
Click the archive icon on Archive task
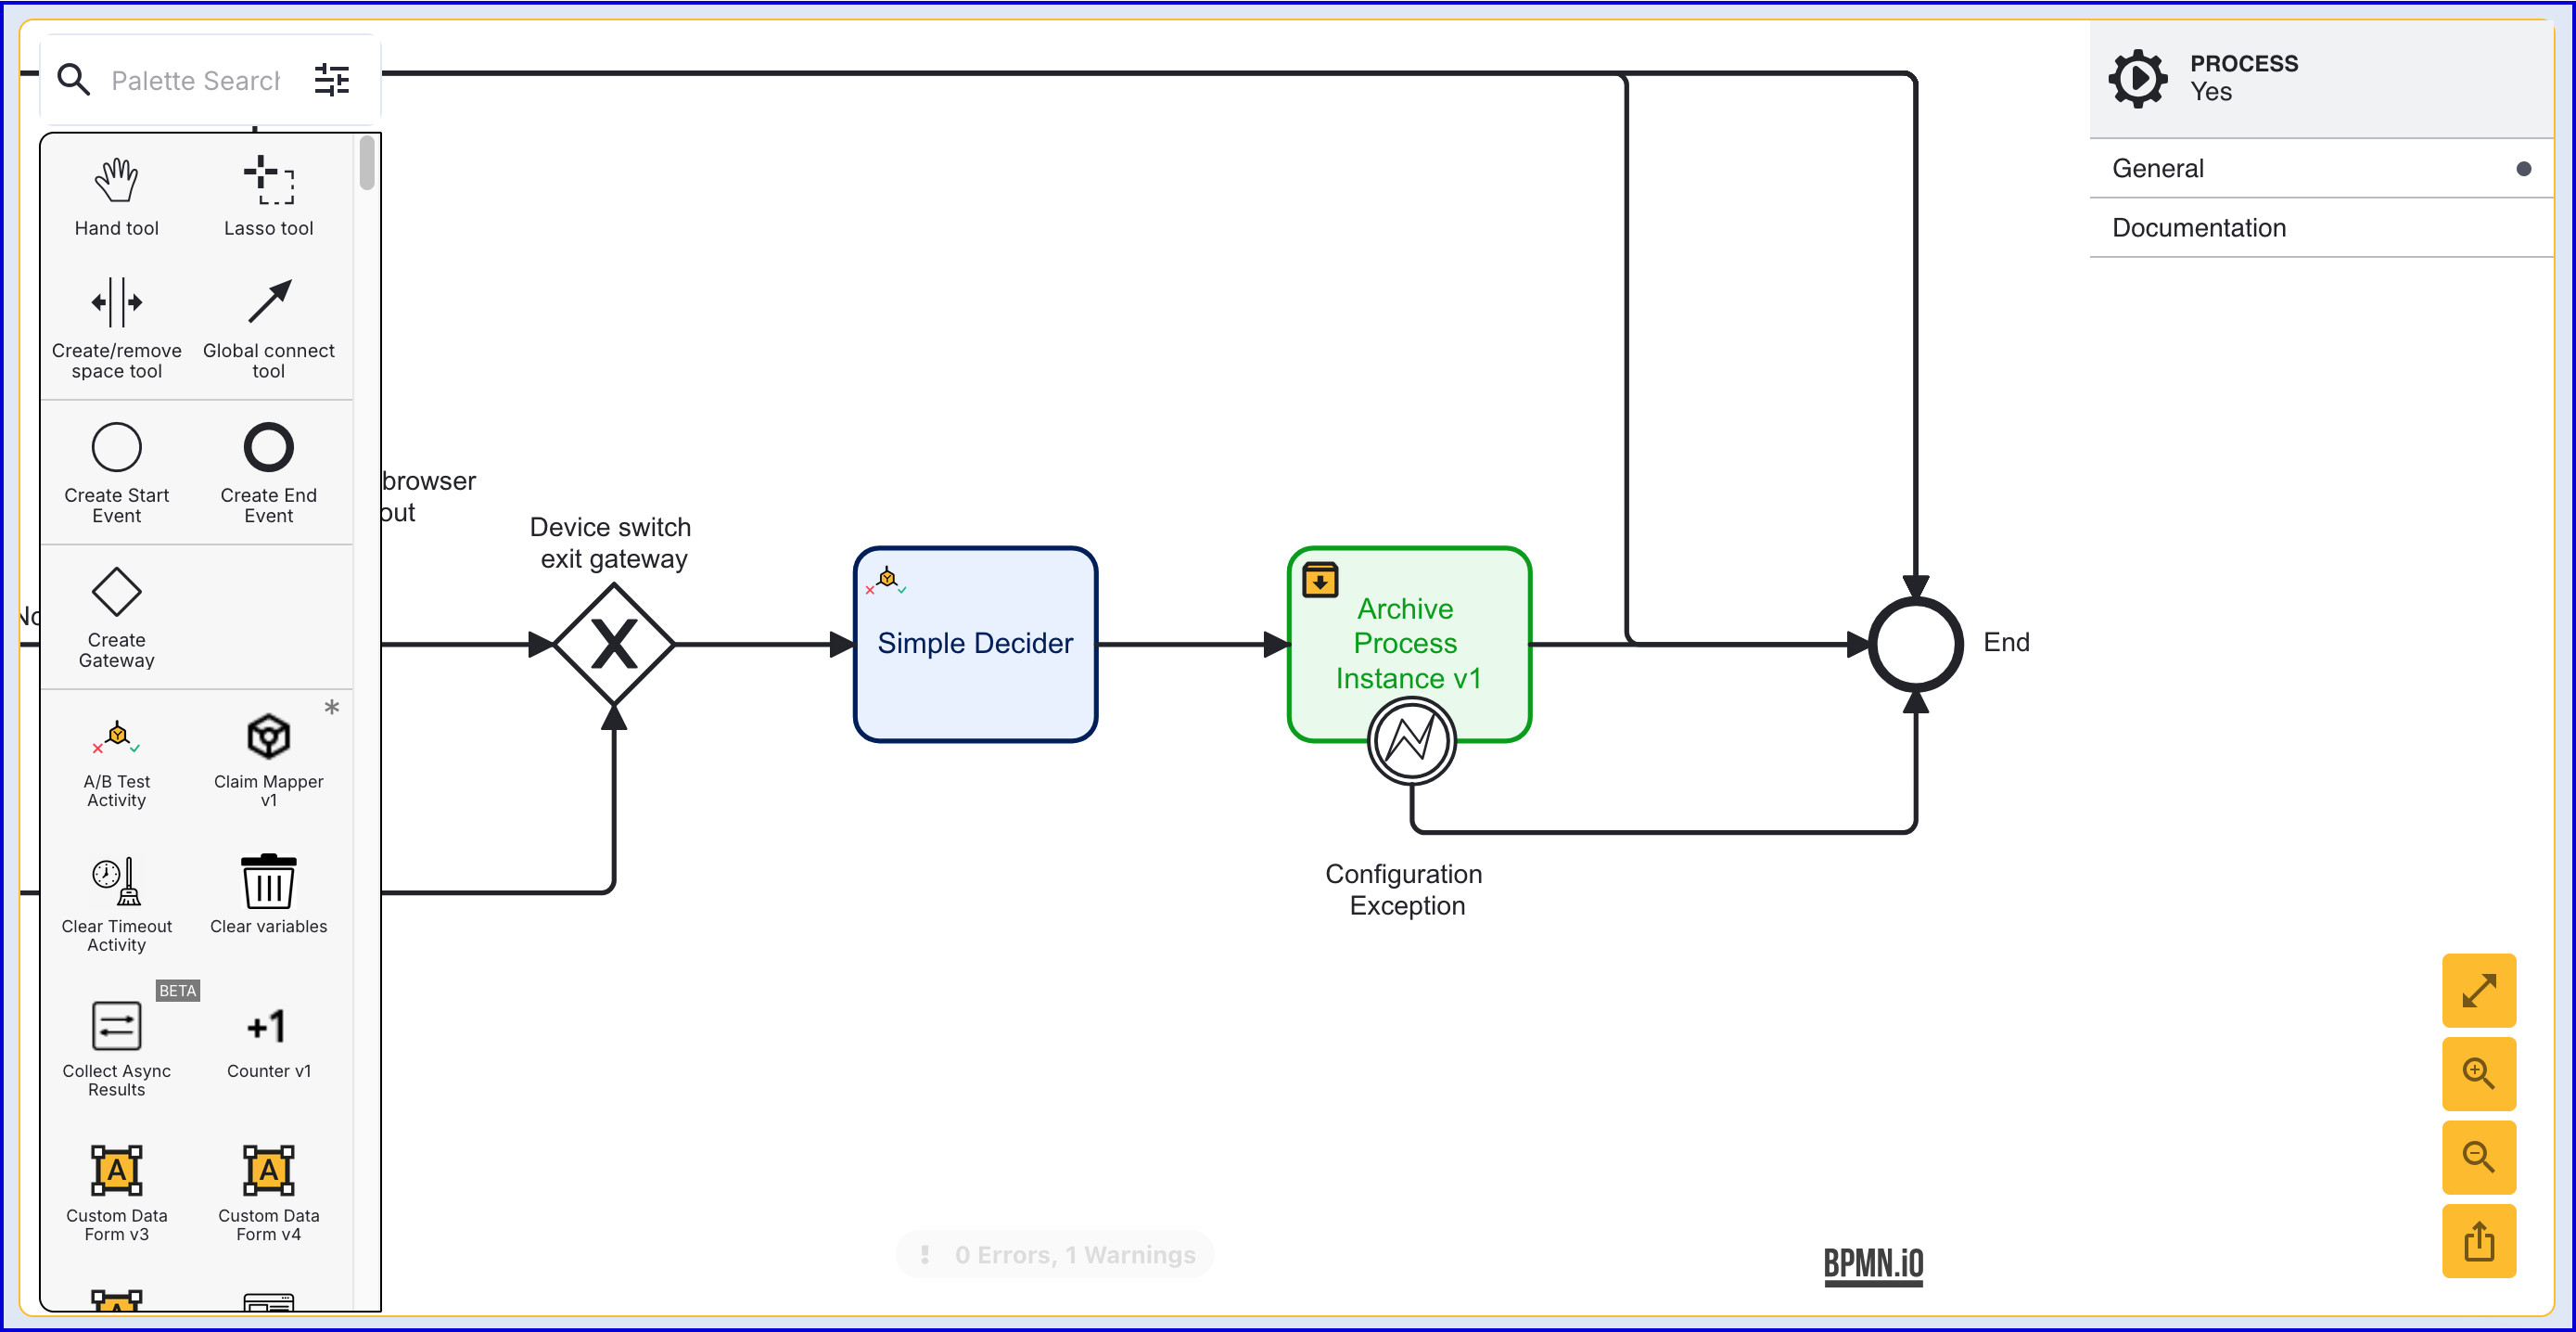(1320, 580)
